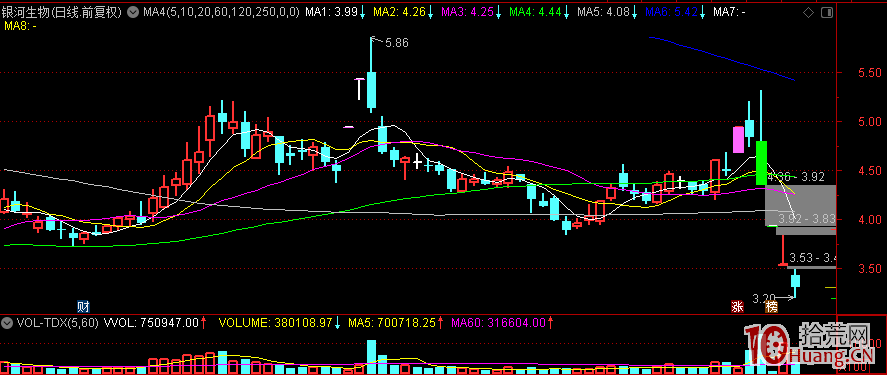The width and height of the screenshot is (887, 375).
Task: Open the 榜 leaderboard marker
Action: (771, 307)
